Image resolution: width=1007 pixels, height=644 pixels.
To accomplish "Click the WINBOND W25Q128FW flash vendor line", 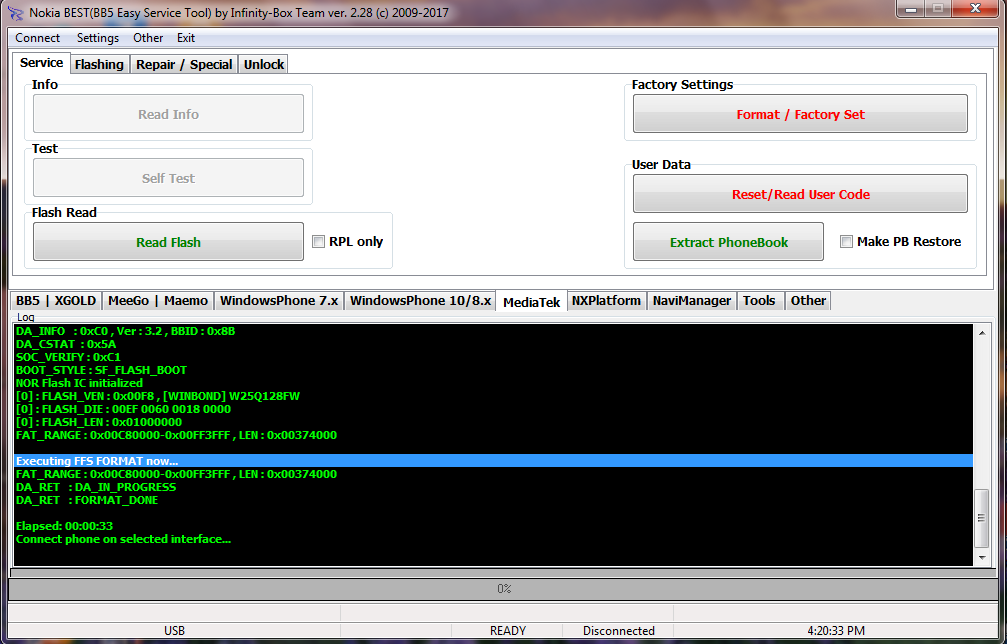I will 158,396.
